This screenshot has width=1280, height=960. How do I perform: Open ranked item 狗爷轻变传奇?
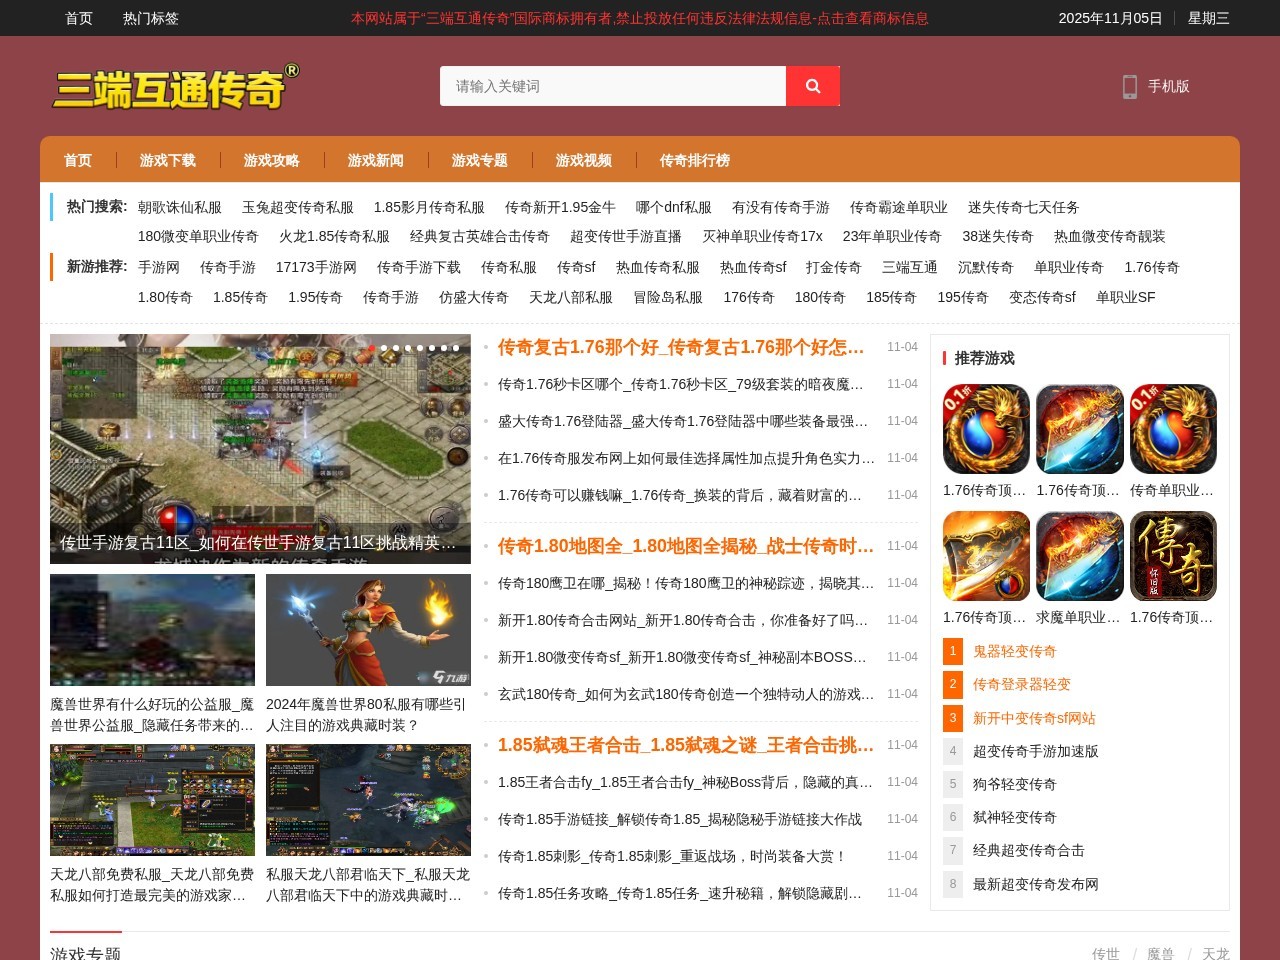click(x=1014, y=784)
